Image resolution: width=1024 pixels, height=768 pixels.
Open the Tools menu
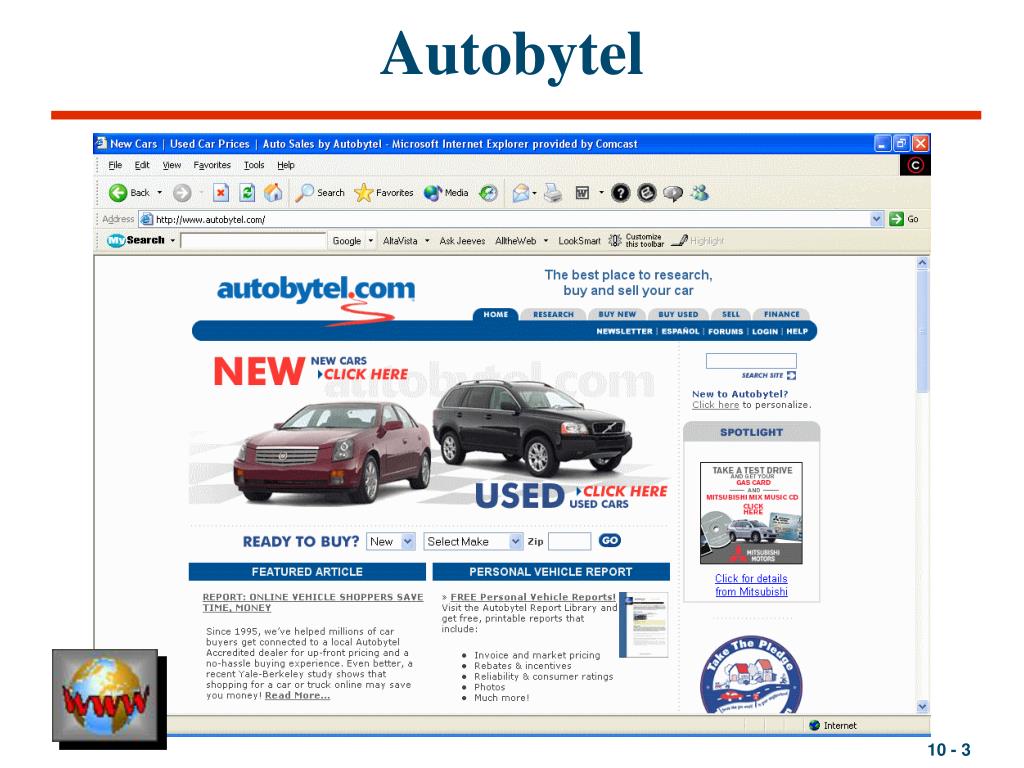point(254,165)
